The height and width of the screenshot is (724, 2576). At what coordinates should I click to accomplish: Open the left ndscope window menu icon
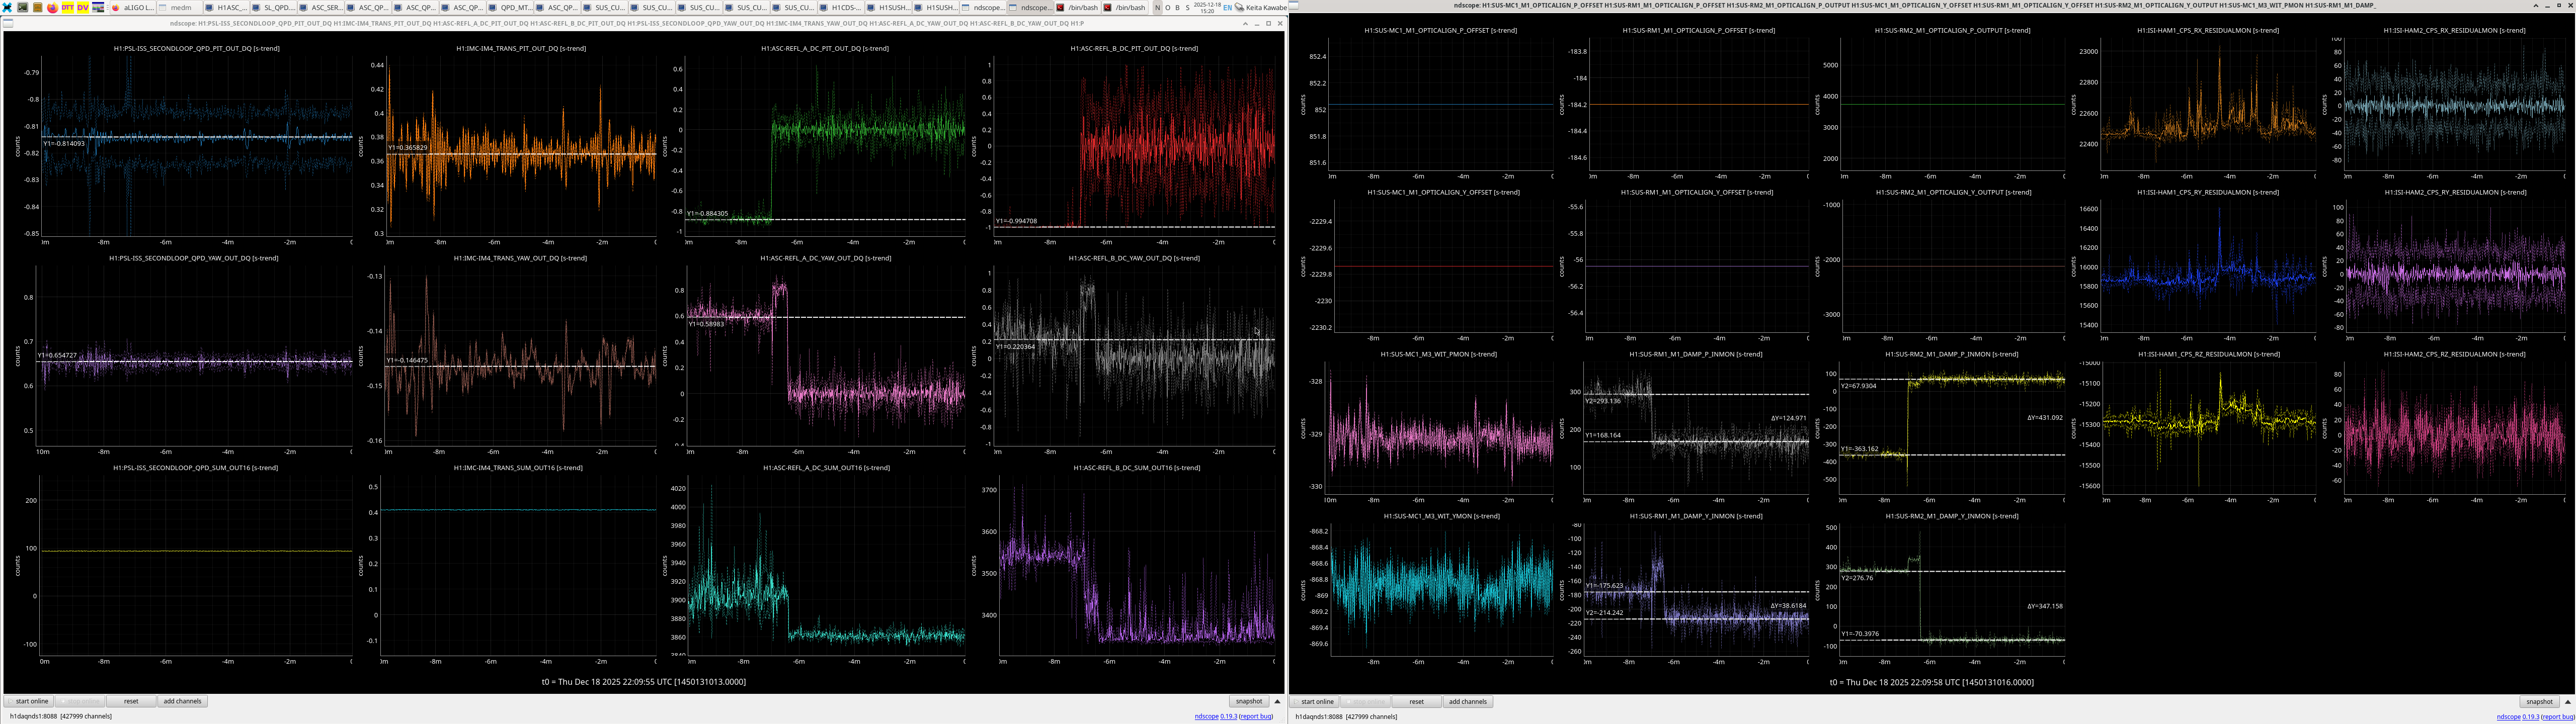(x=7, y=23)
